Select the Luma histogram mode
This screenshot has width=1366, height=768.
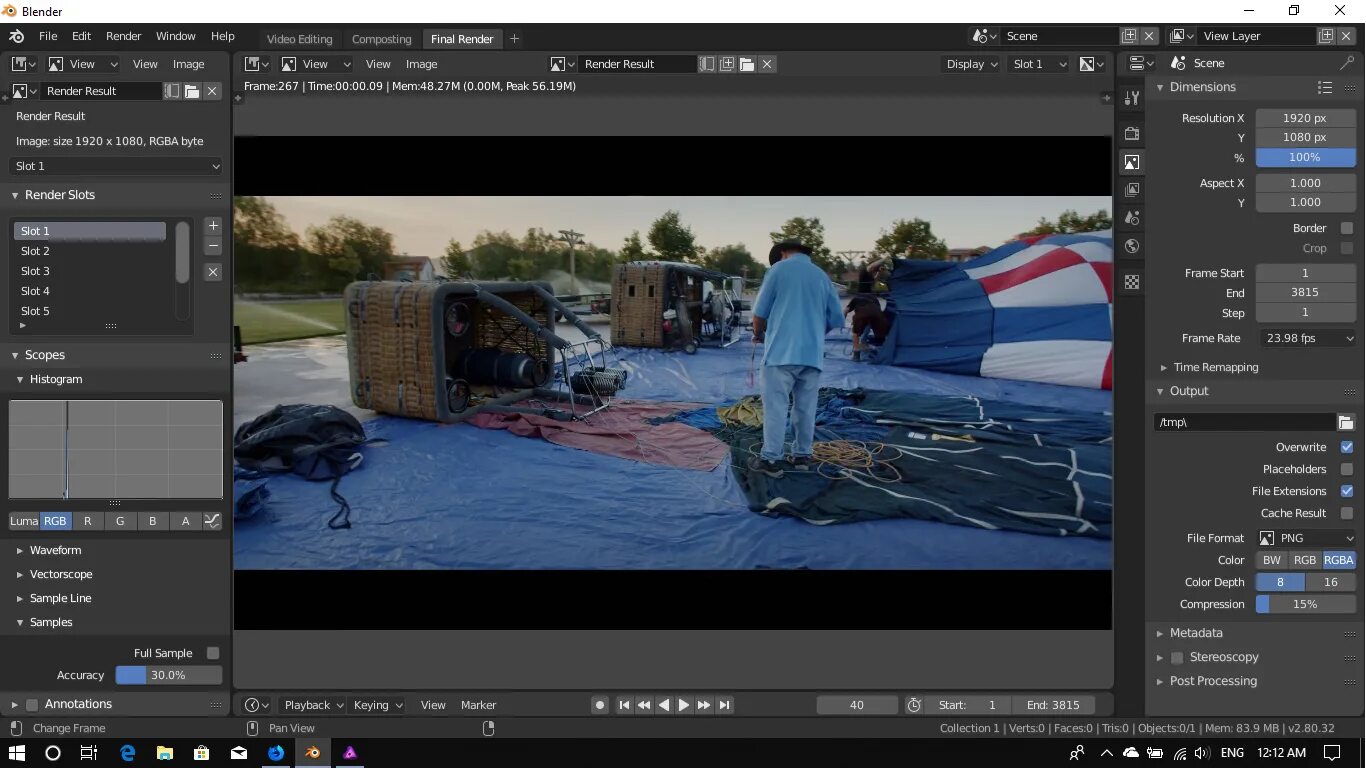coord(24,521)
